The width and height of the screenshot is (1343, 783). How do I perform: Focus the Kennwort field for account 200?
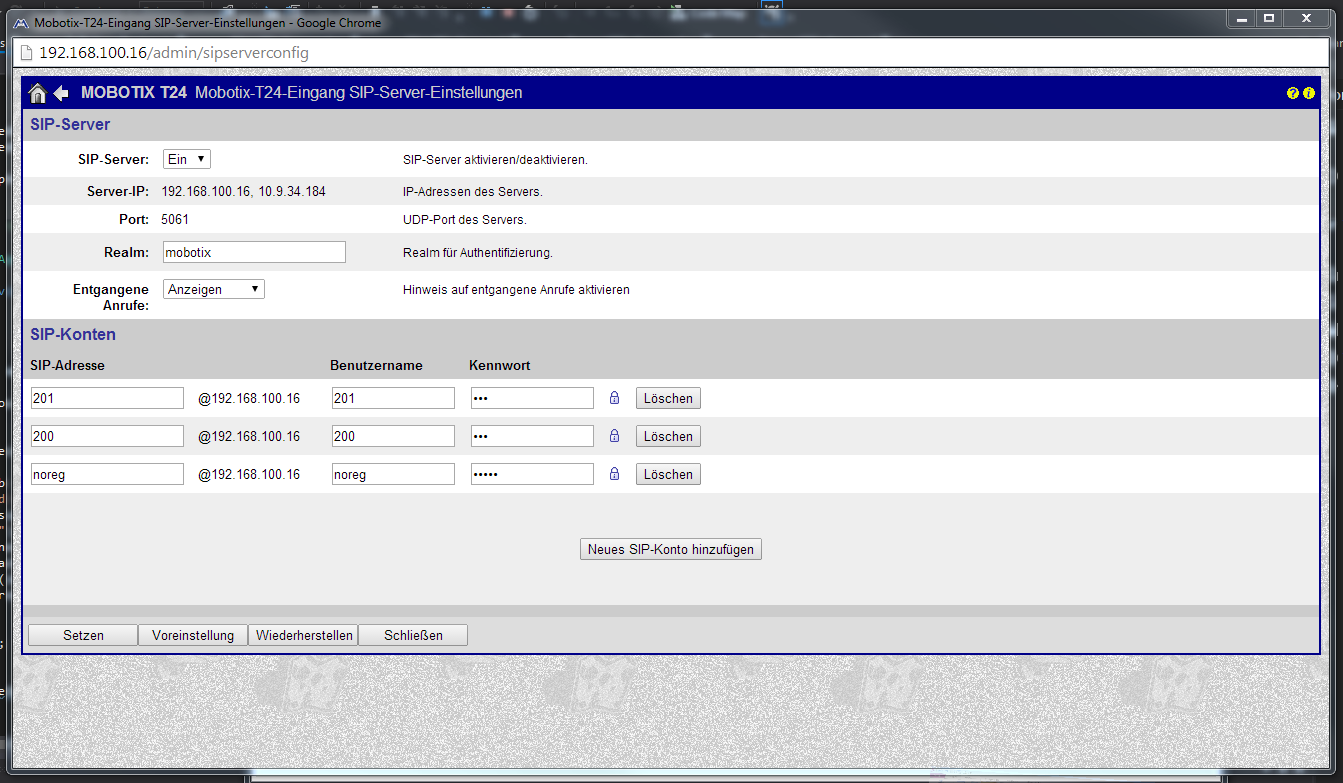pyautogui.click(x=532, y=436)
